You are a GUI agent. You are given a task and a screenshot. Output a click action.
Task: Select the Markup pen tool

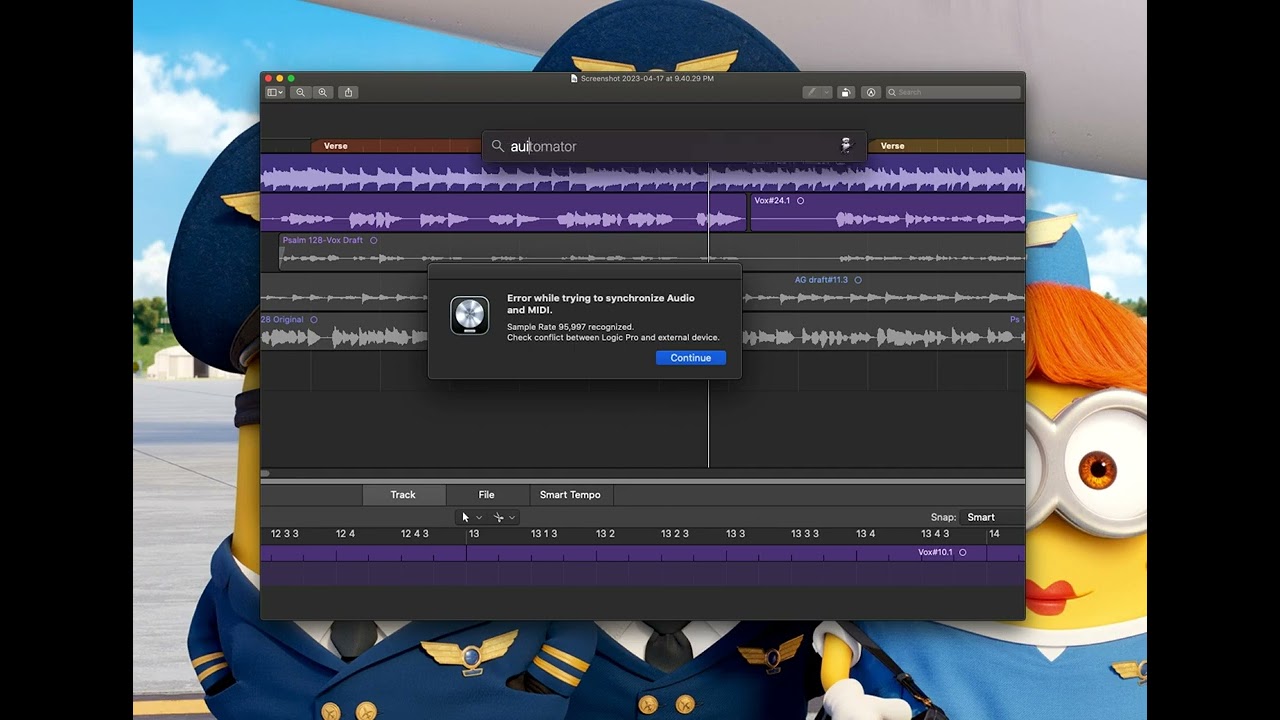tap(812, 92)
